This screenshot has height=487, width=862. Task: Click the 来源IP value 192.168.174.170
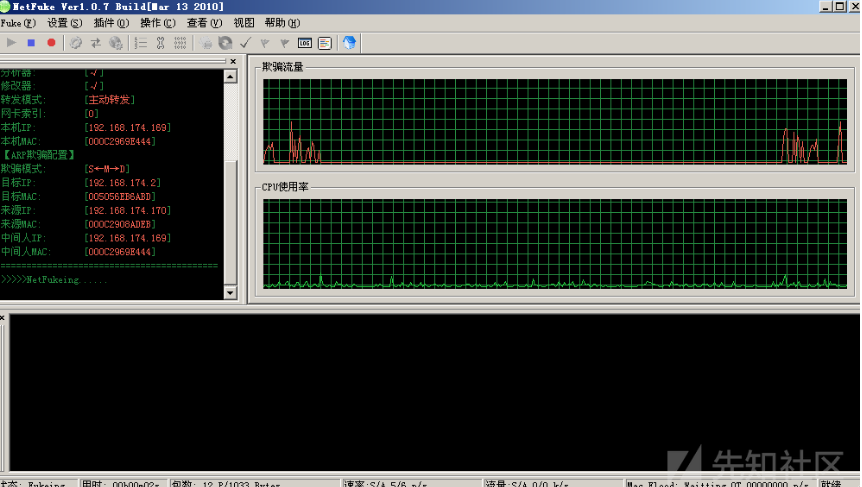pos(128,211)
